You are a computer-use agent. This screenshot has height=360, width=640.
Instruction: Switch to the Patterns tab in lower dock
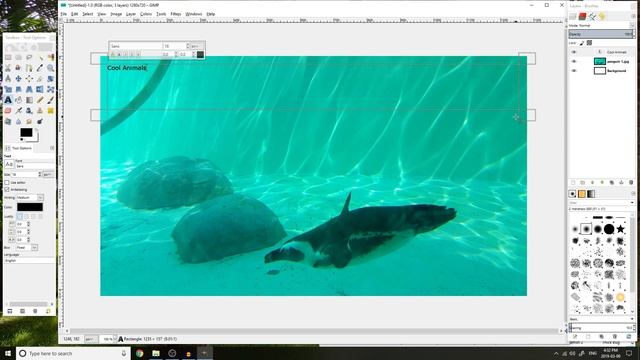[x=582, y=194]
